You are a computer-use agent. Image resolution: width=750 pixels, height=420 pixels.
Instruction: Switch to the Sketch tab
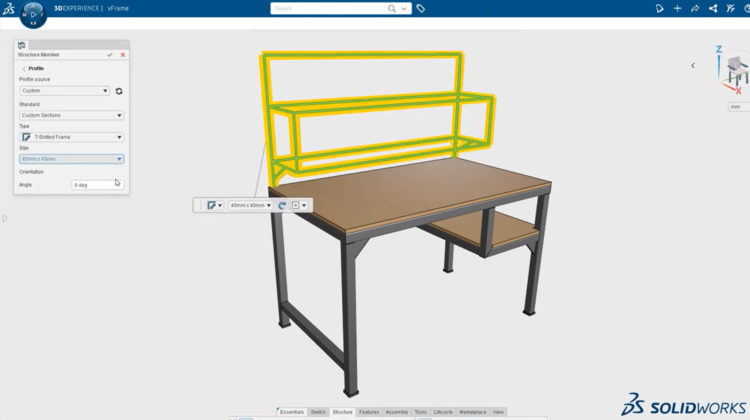(x=318, y=412)
